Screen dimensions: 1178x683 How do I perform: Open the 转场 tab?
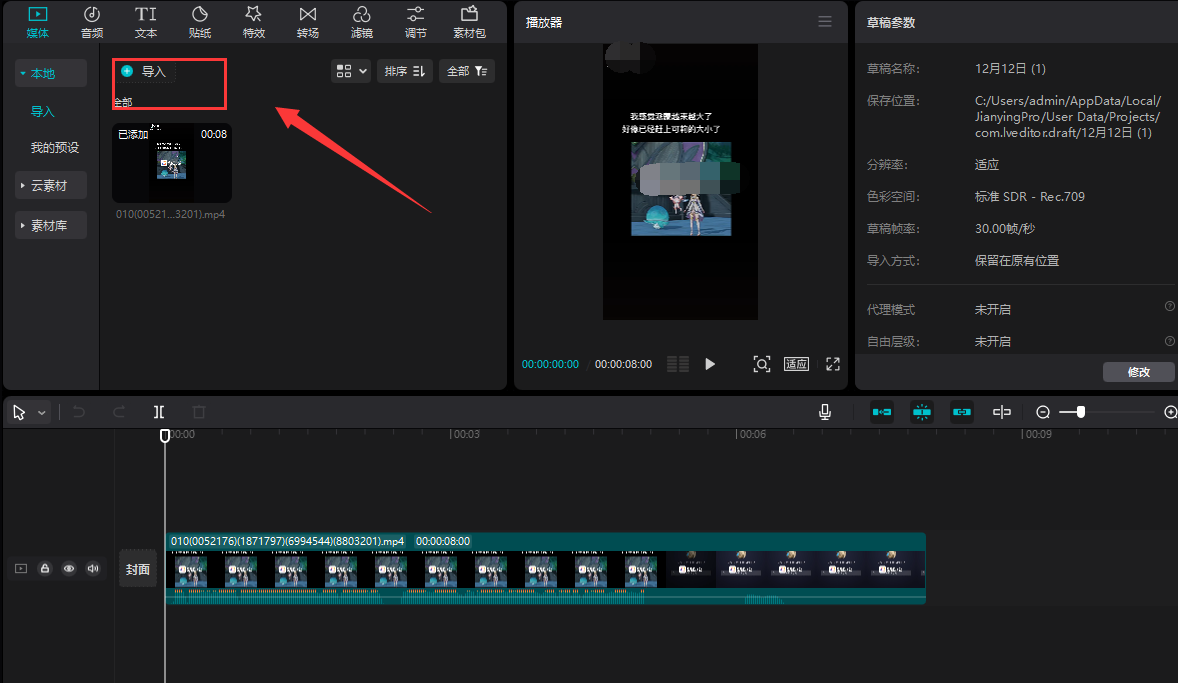(x=308, y=21)
